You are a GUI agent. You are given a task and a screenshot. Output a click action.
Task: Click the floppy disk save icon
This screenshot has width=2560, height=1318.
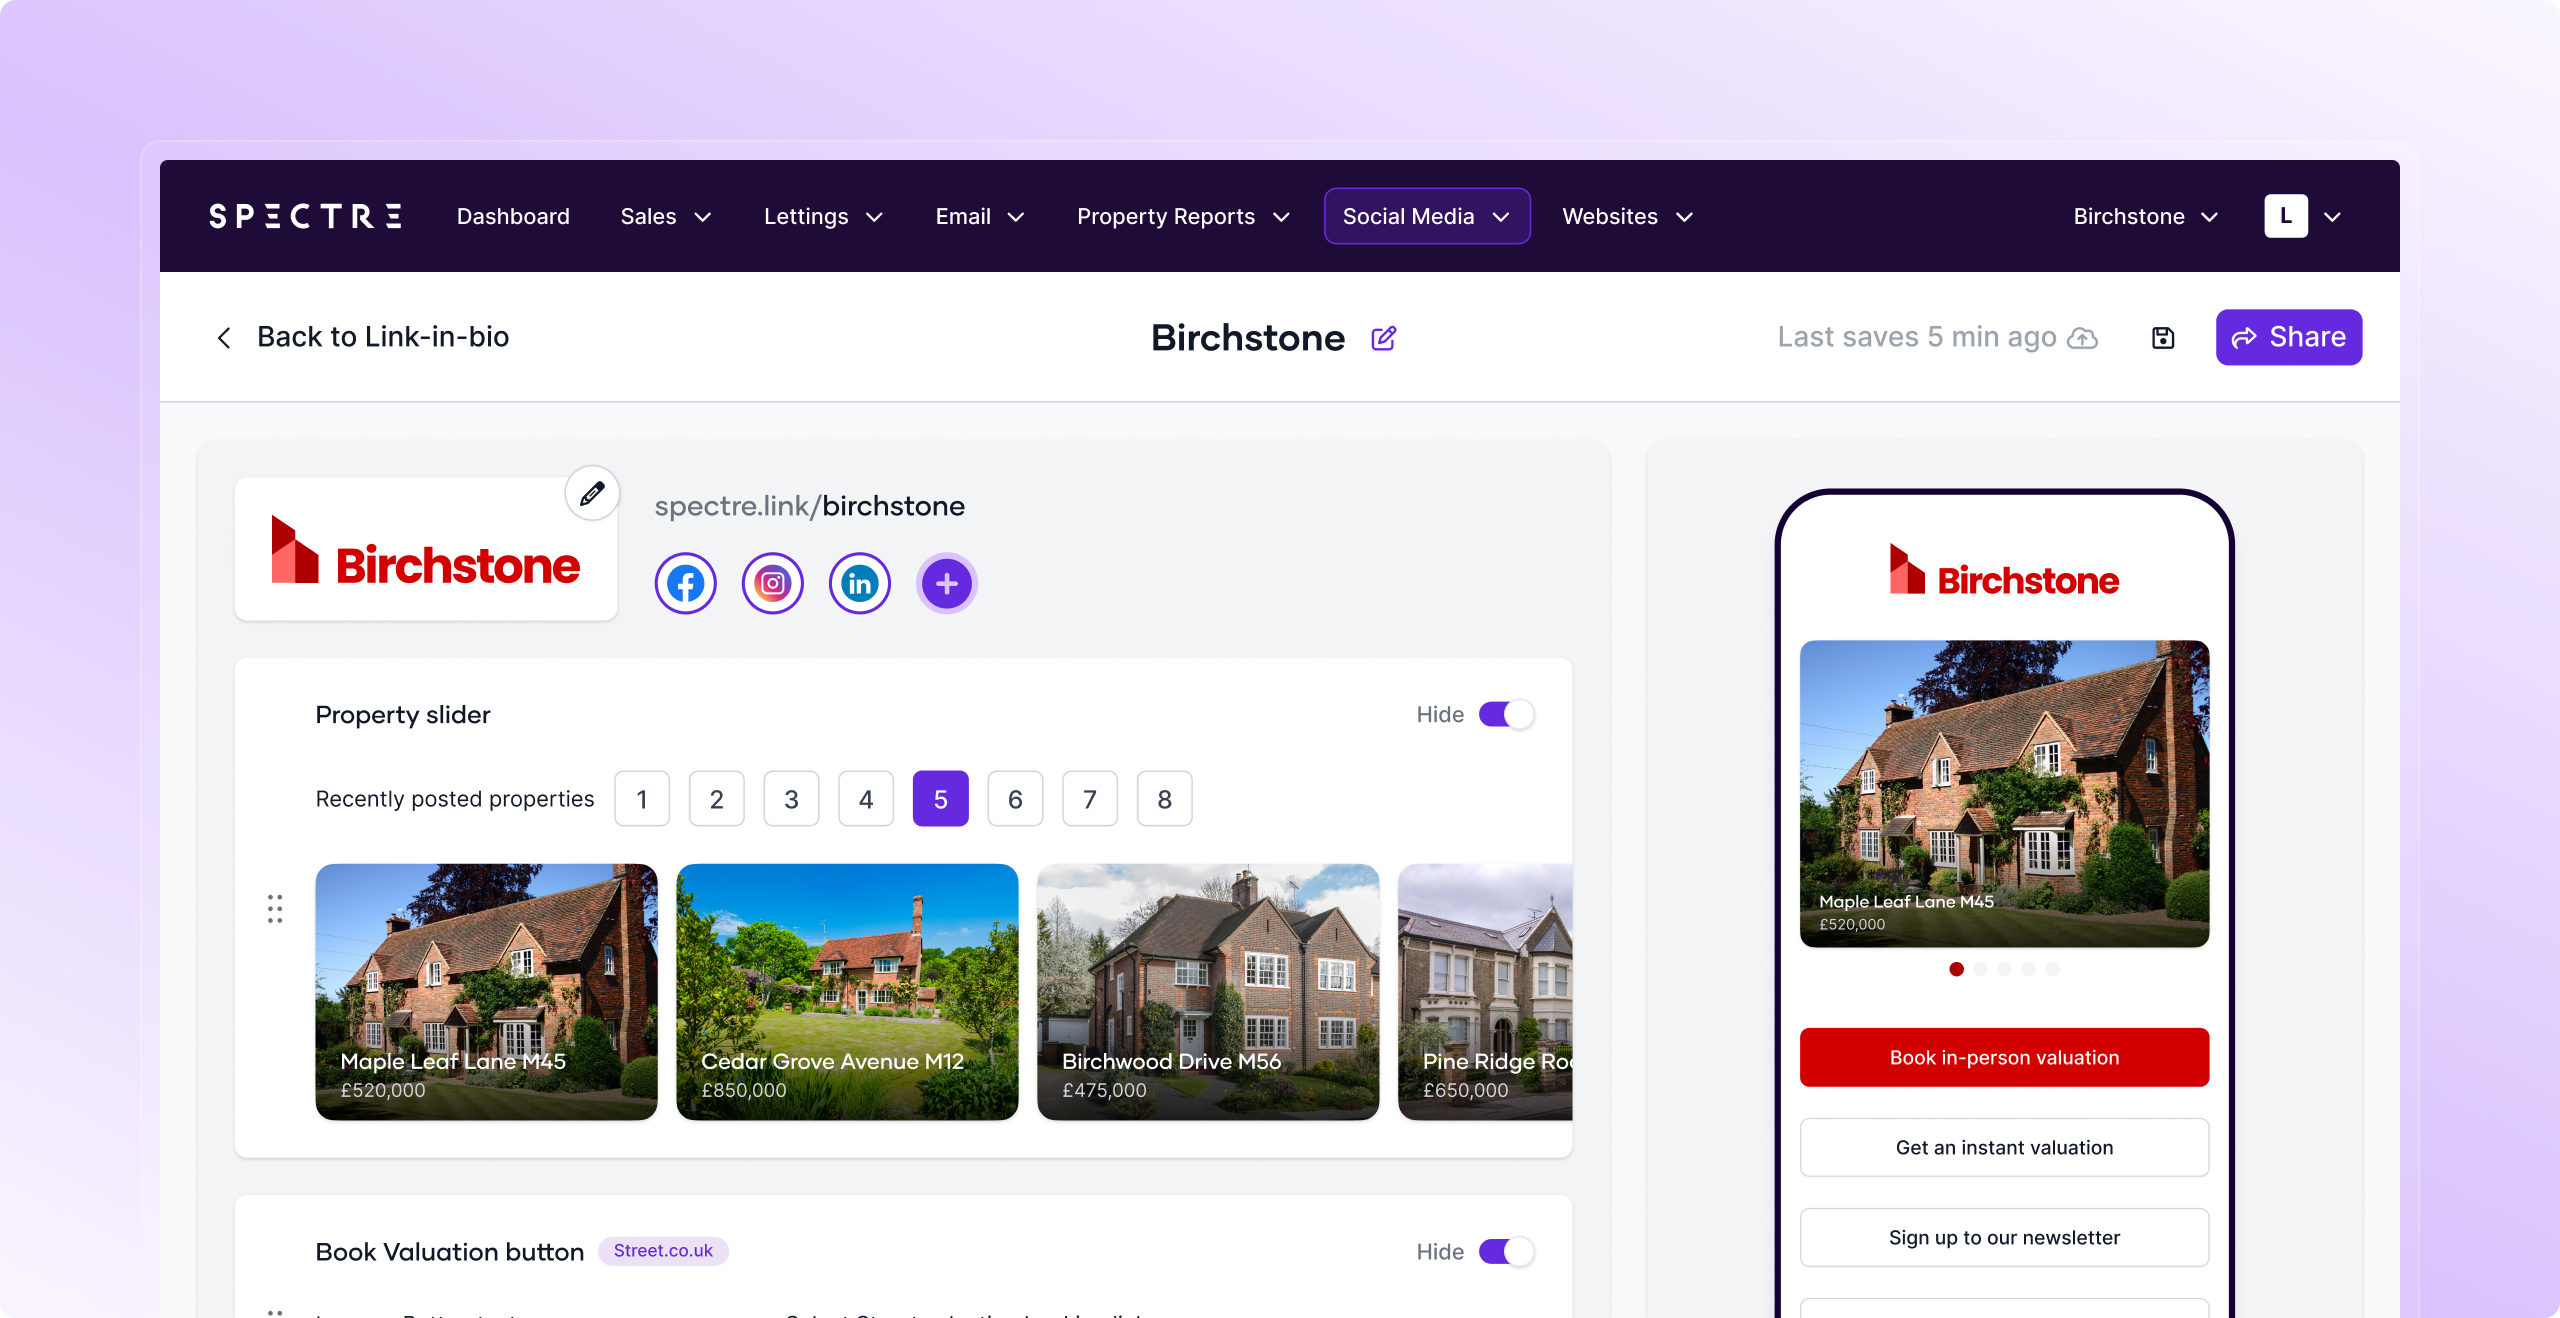pos(2163,338)
